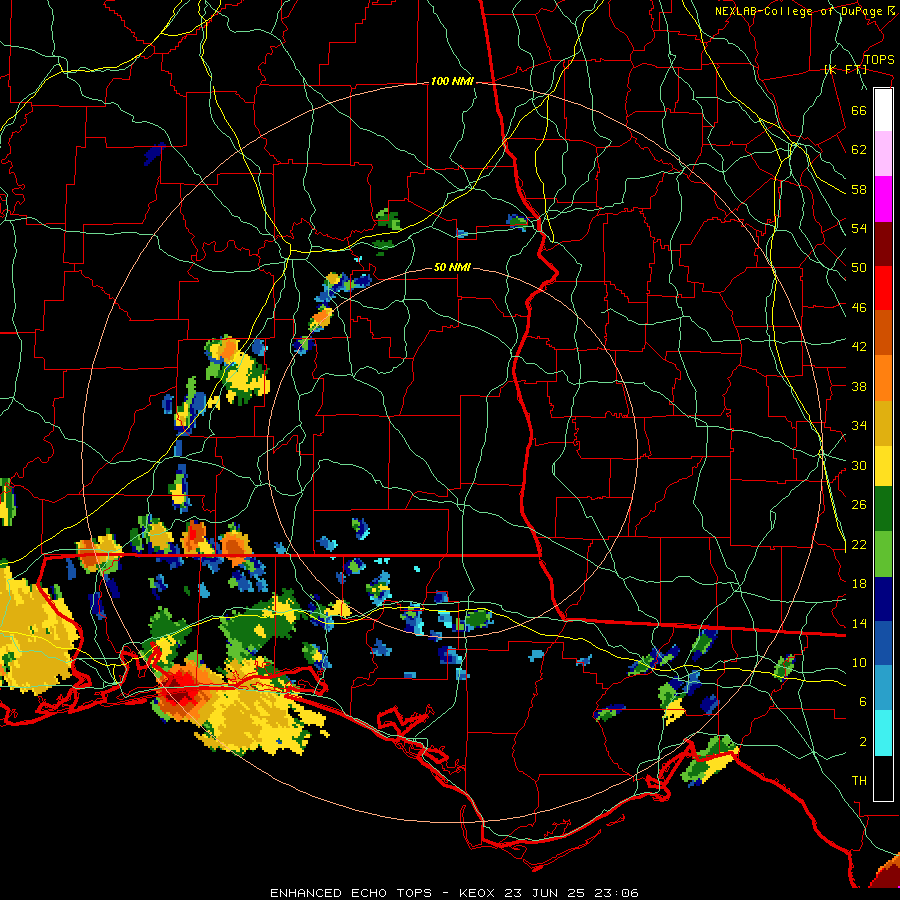Click the 42 legend label

859,347
